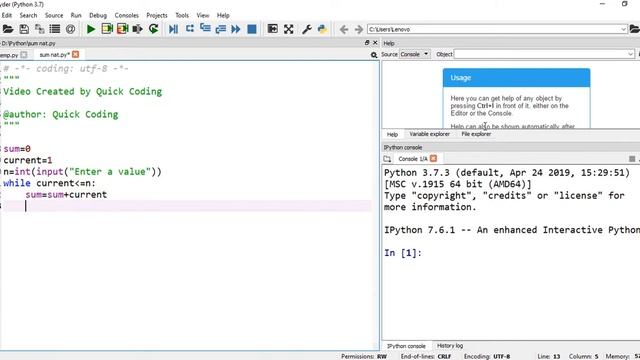This screenshot has height=360, width=640.
Task: Close the Console 1/A tab
Action: (433, 158)
